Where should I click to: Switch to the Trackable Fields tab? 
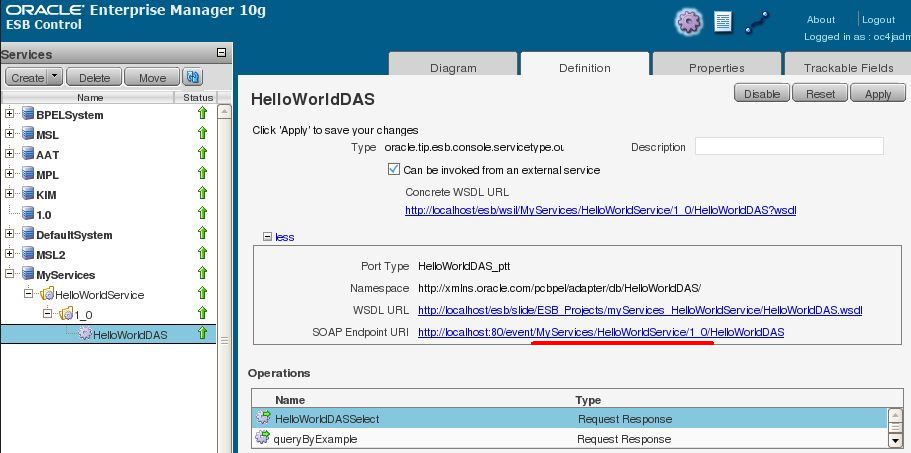(848, 64)
